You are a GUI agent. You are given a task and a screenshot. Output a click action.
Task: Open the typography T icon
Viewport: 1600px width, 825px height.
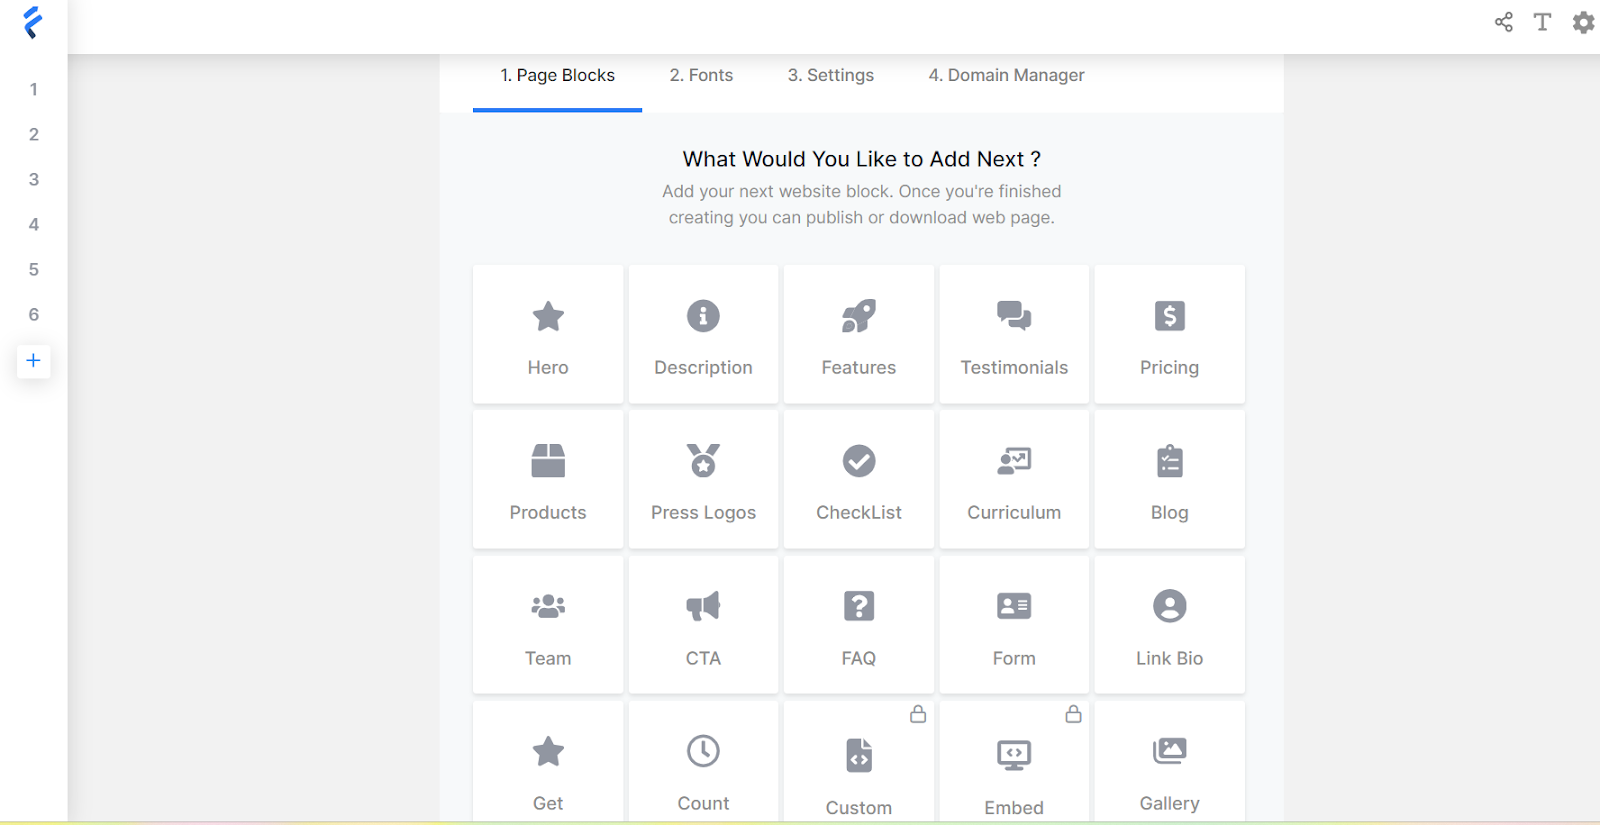click(x=1543, y=22)
